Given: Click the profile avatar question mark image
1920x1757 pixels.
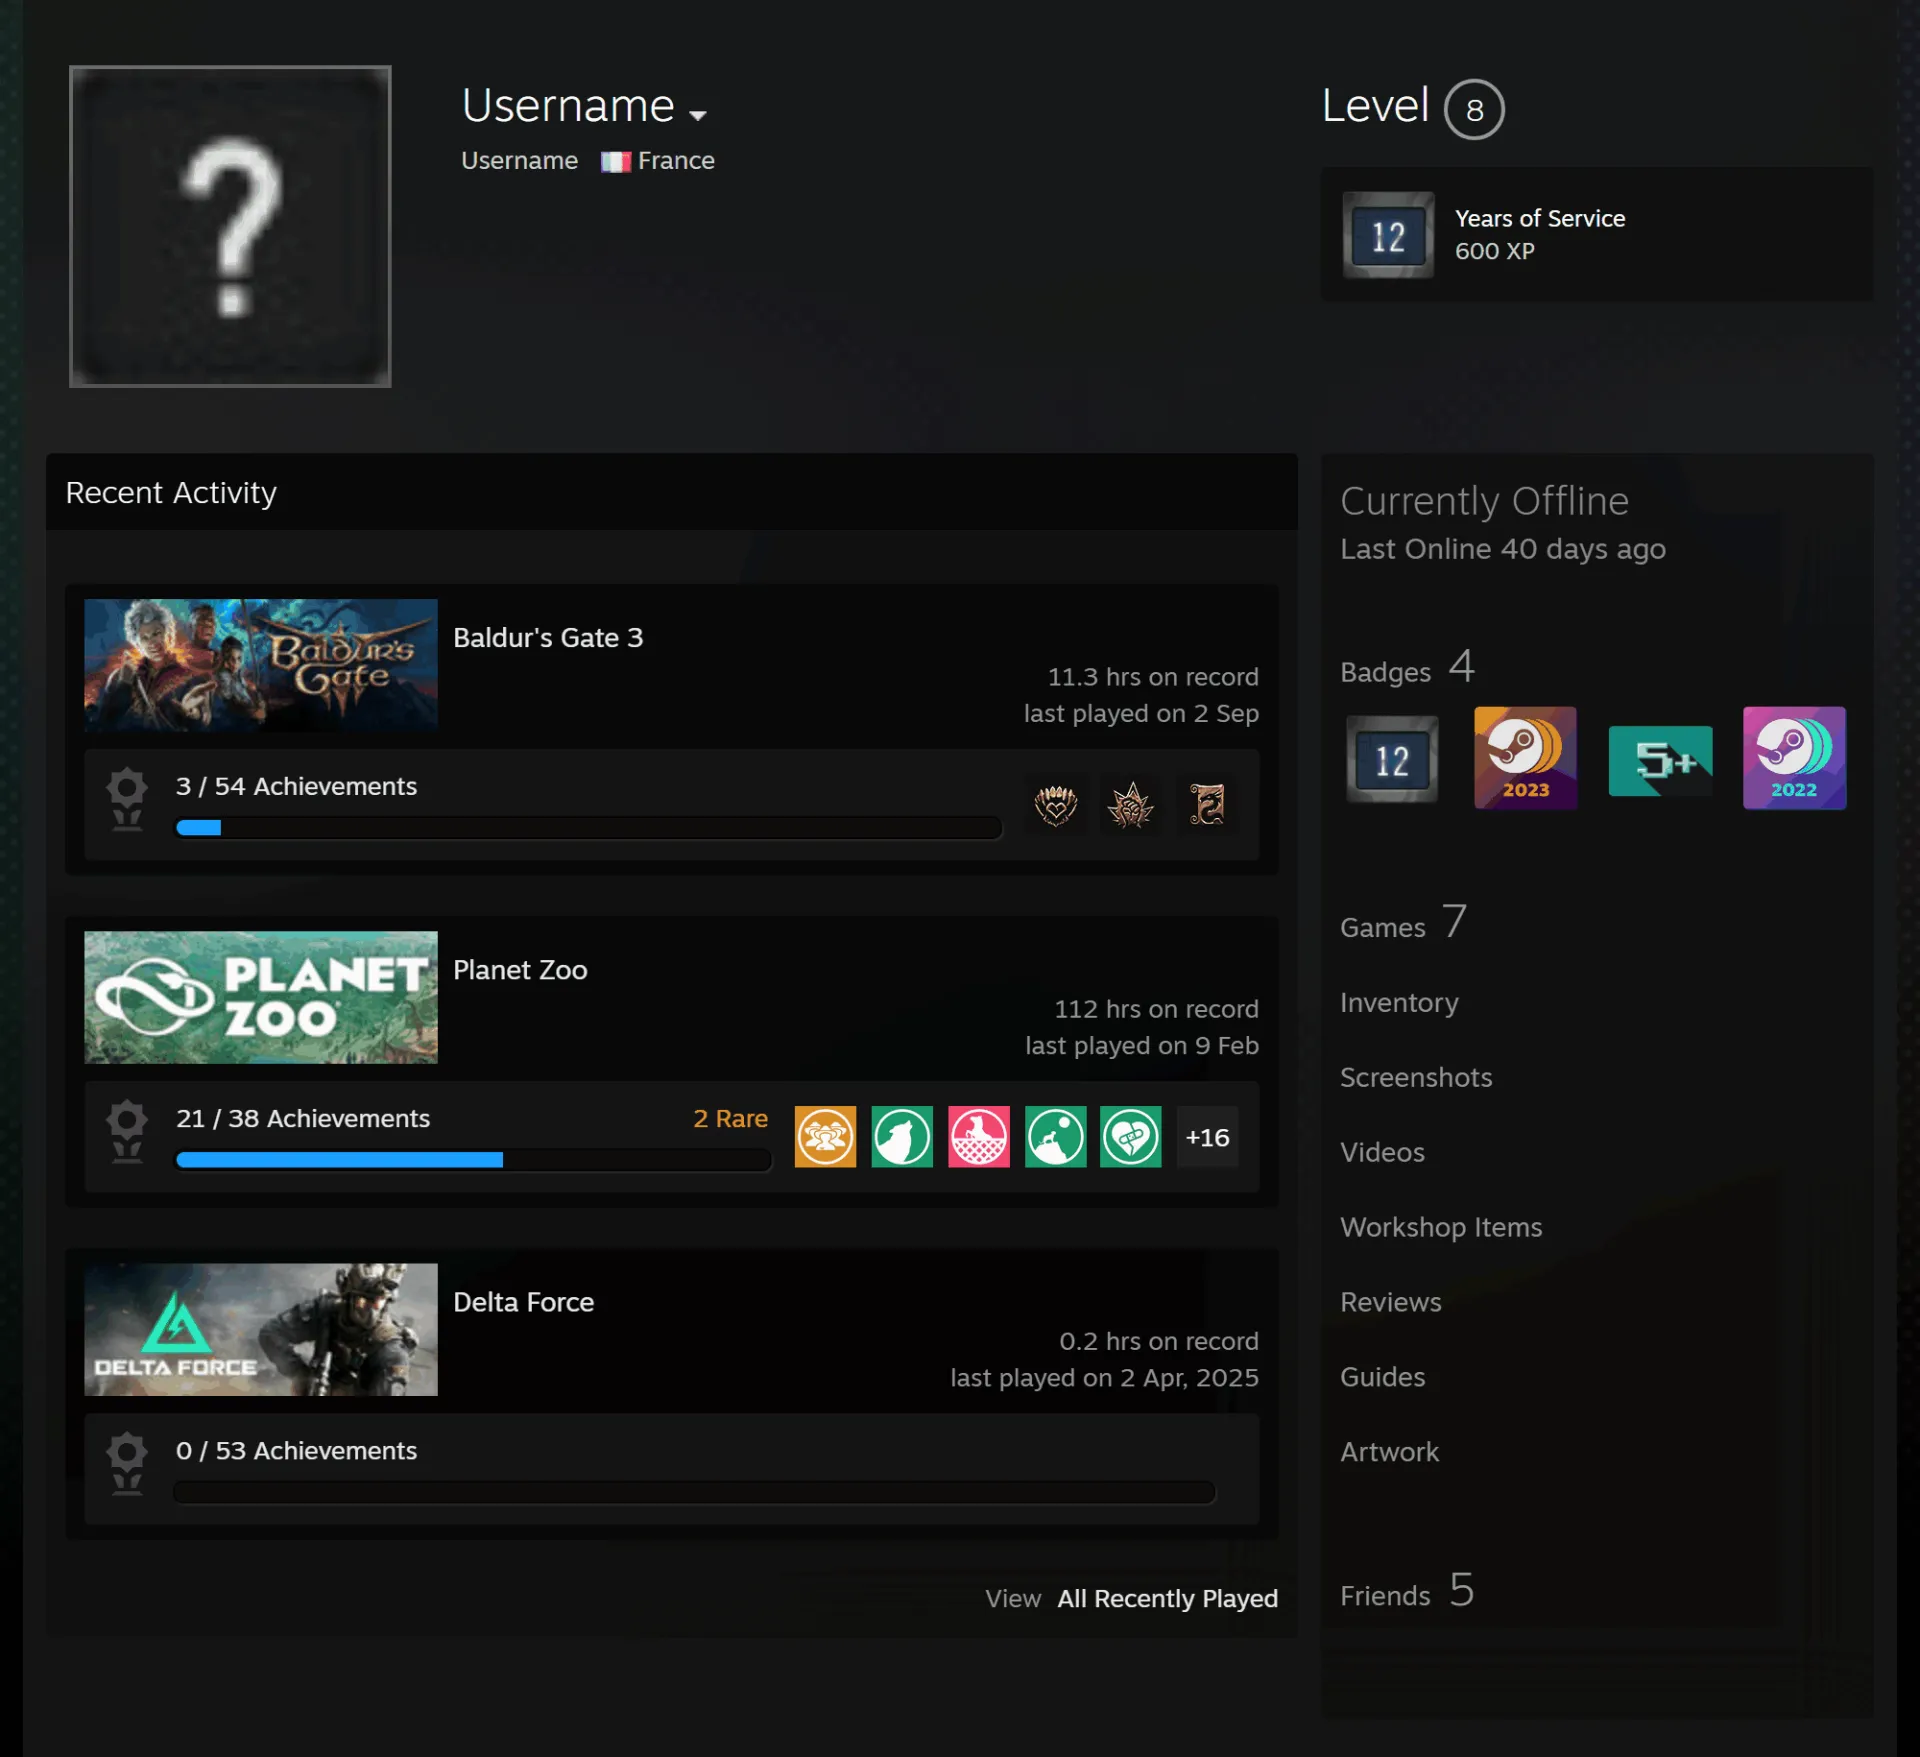Looking at the screenshot, I should click(230, 226).
